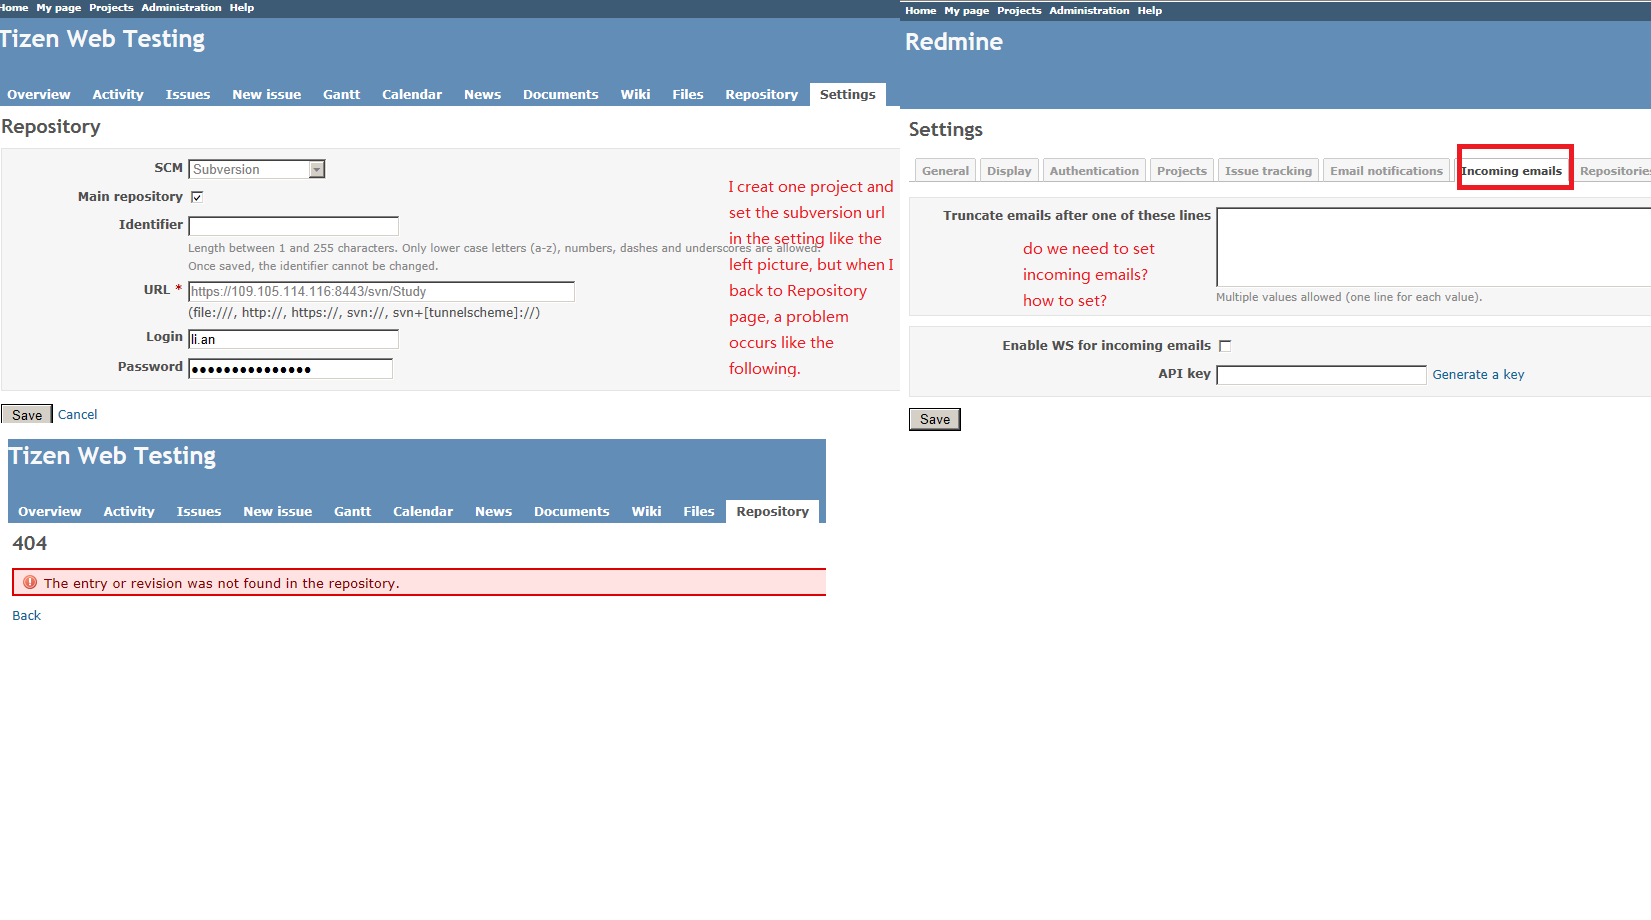Select the Email notifications settings tab
Image resolution: width=1651 pixels, height=920 pixels.
click(1386, 171)
